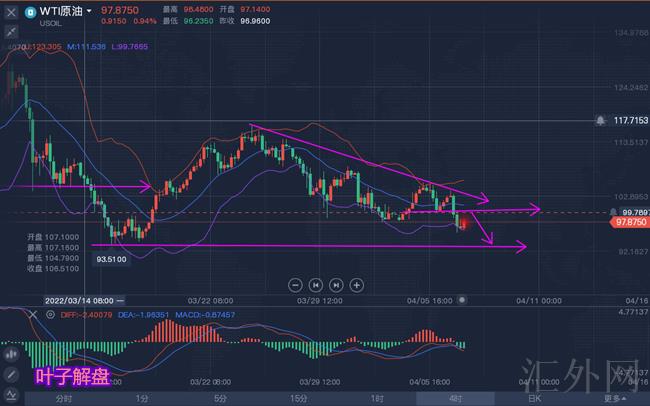Click the L:99.7665 Bollinger lower value

(x=129, y=47)
